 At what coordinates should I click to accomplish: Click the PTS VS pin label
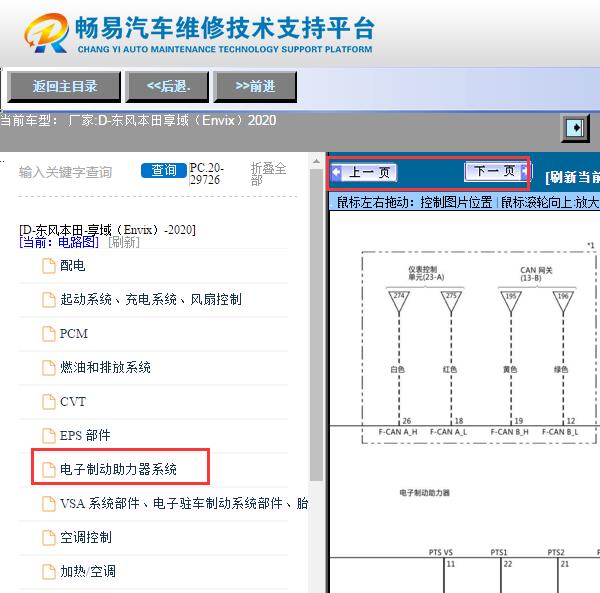(x=440, y=552)
